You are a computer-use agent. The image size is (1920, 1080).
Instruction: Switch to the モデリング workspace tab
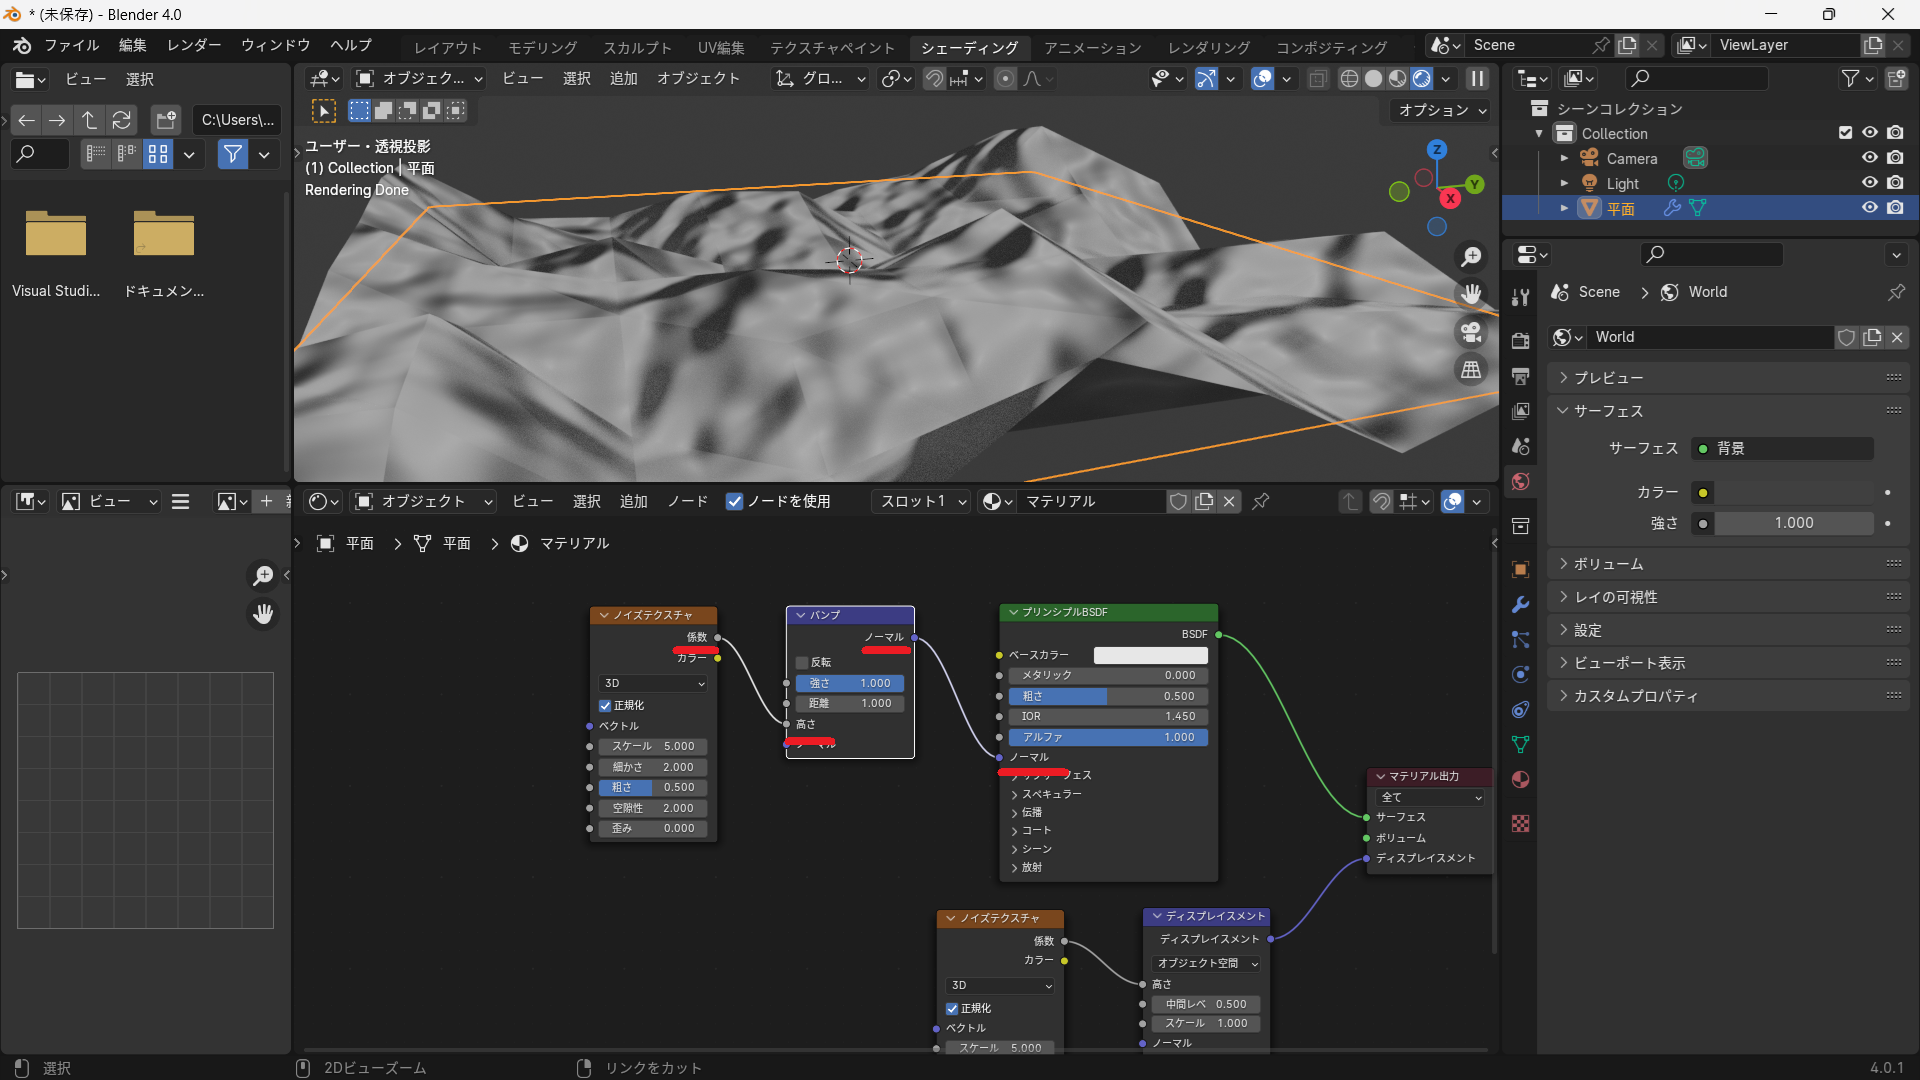point(542,47)
